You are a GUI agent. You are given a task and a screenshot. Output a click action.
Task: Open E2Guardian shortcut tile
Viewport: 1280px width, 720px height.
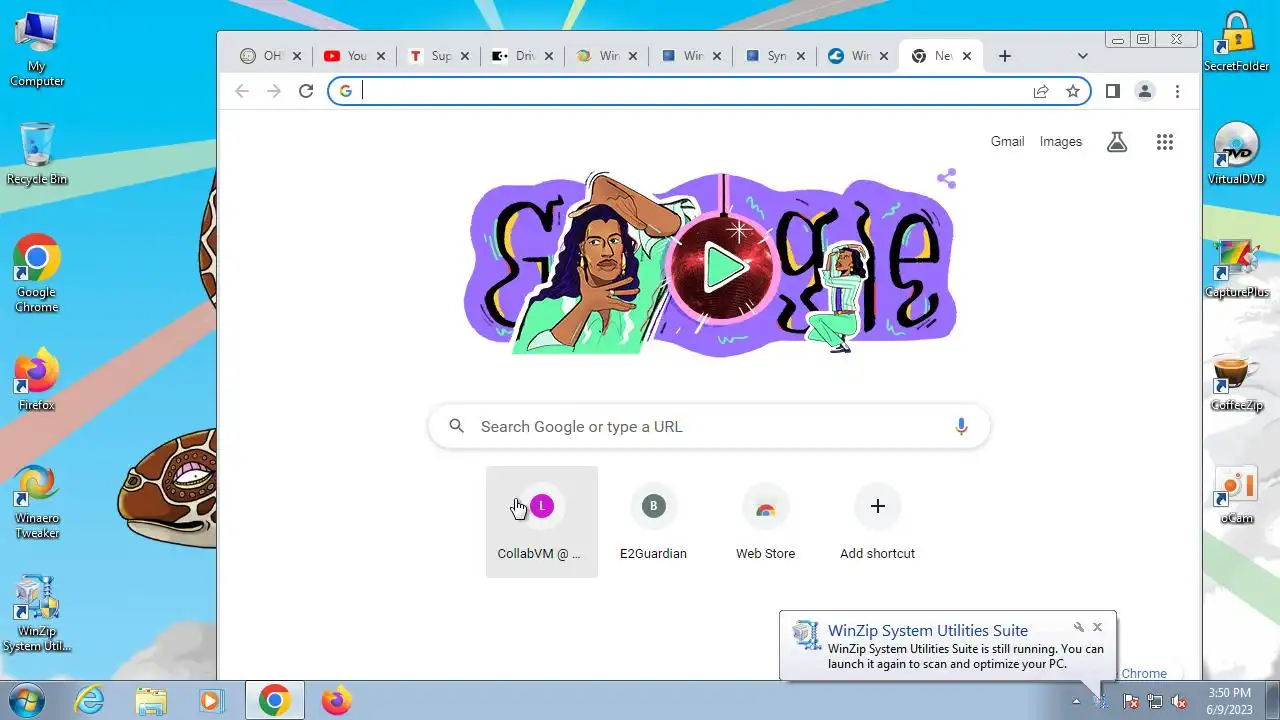tap(653, 522)
